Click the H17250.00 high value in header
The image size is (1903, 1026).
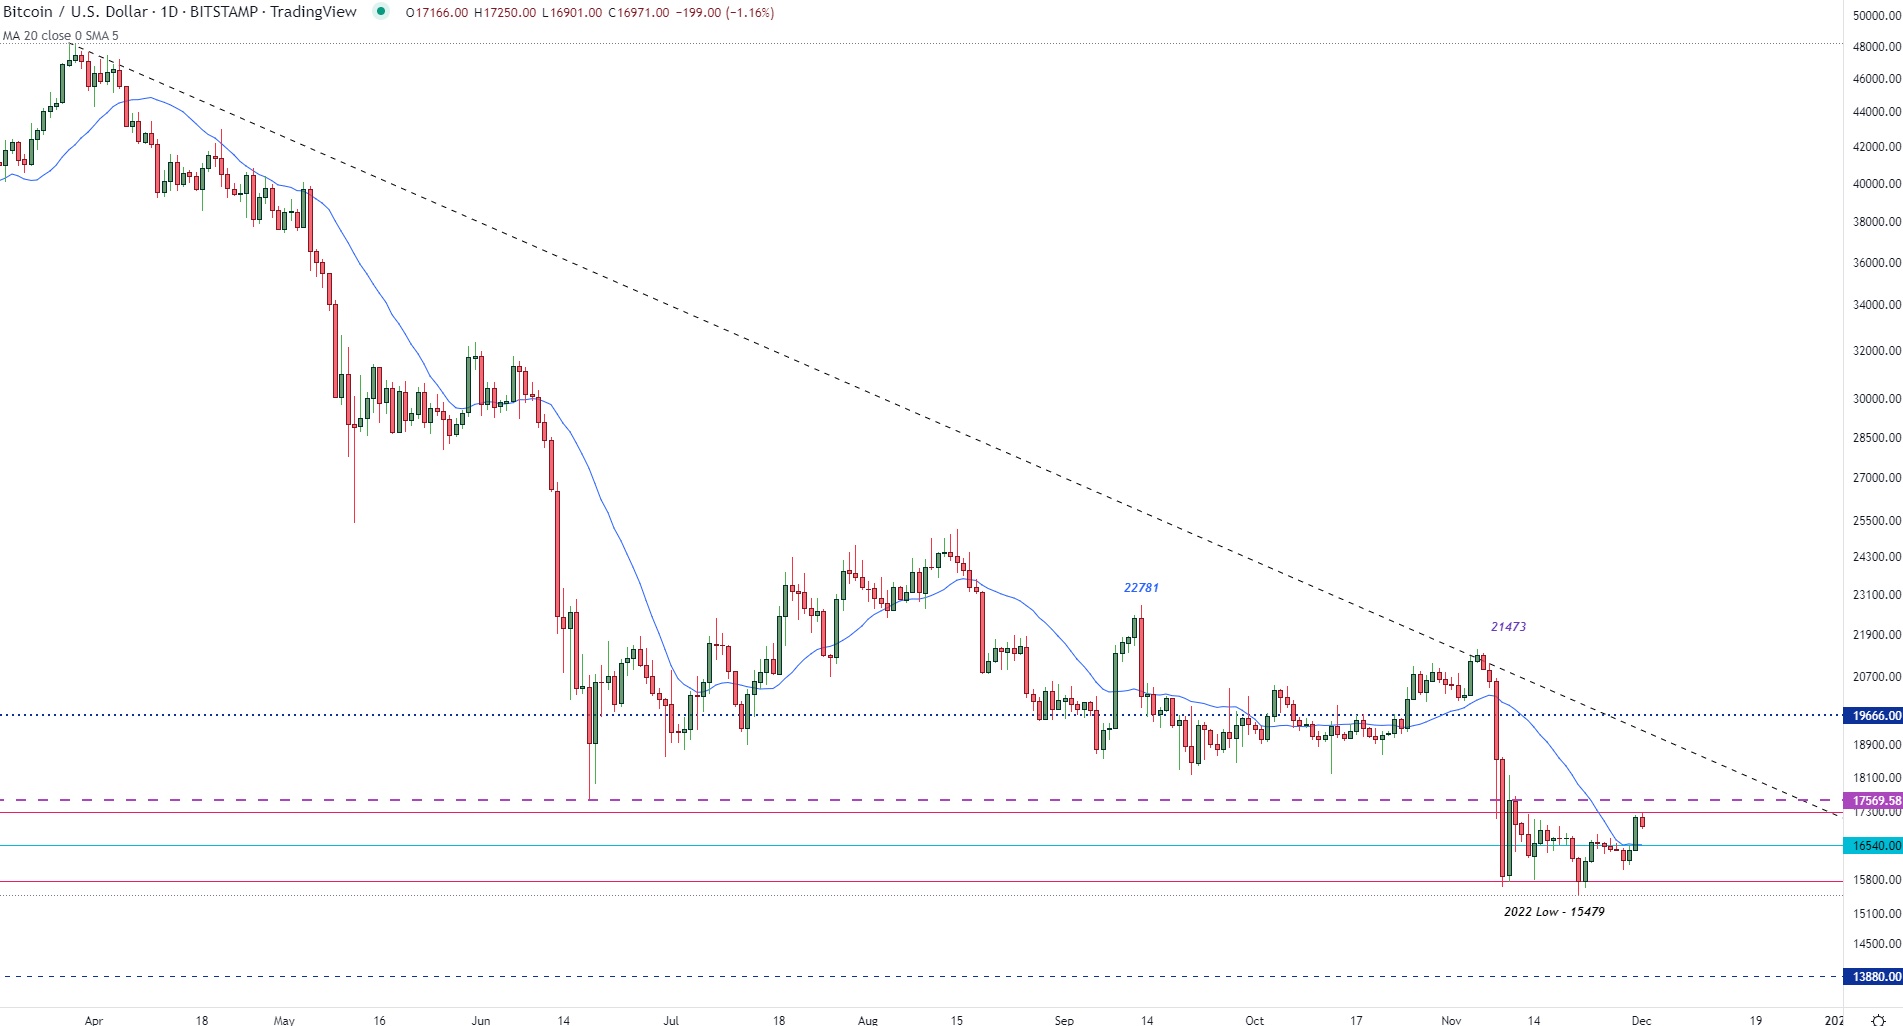point(505,13)
